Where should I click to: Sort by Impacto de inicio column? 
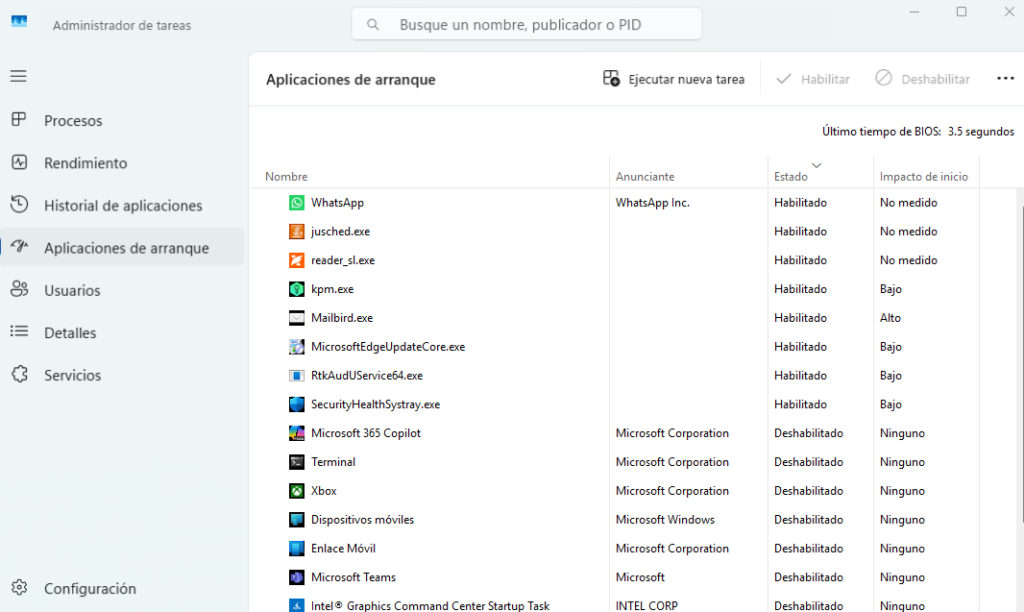pyautogui.click(x=923, y=177)
